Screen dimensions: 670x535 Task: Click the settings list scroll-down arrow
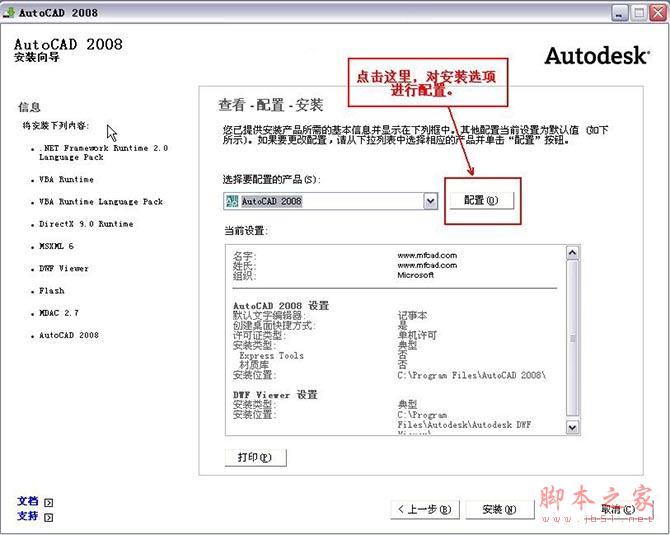[573, 427]
